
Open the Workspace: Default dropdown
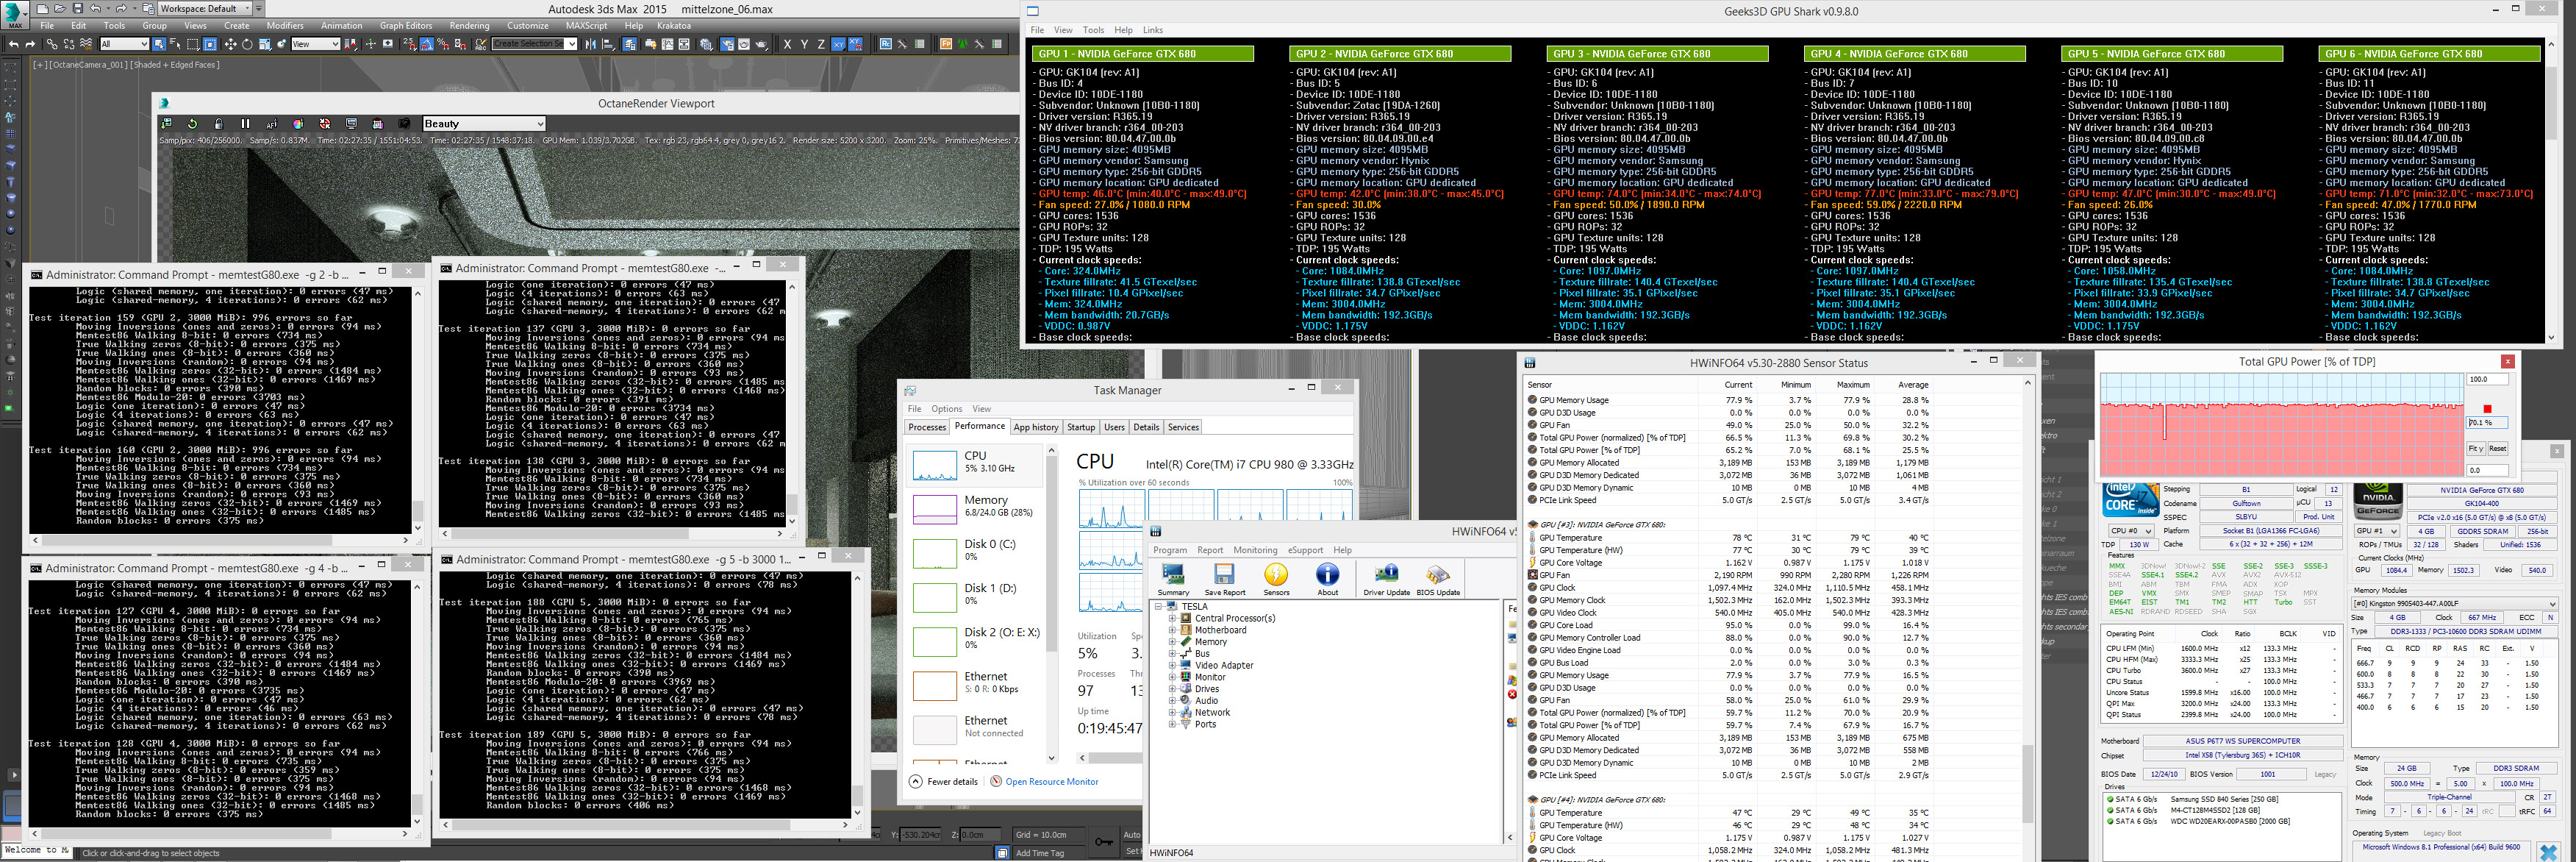tap(205, 8)
